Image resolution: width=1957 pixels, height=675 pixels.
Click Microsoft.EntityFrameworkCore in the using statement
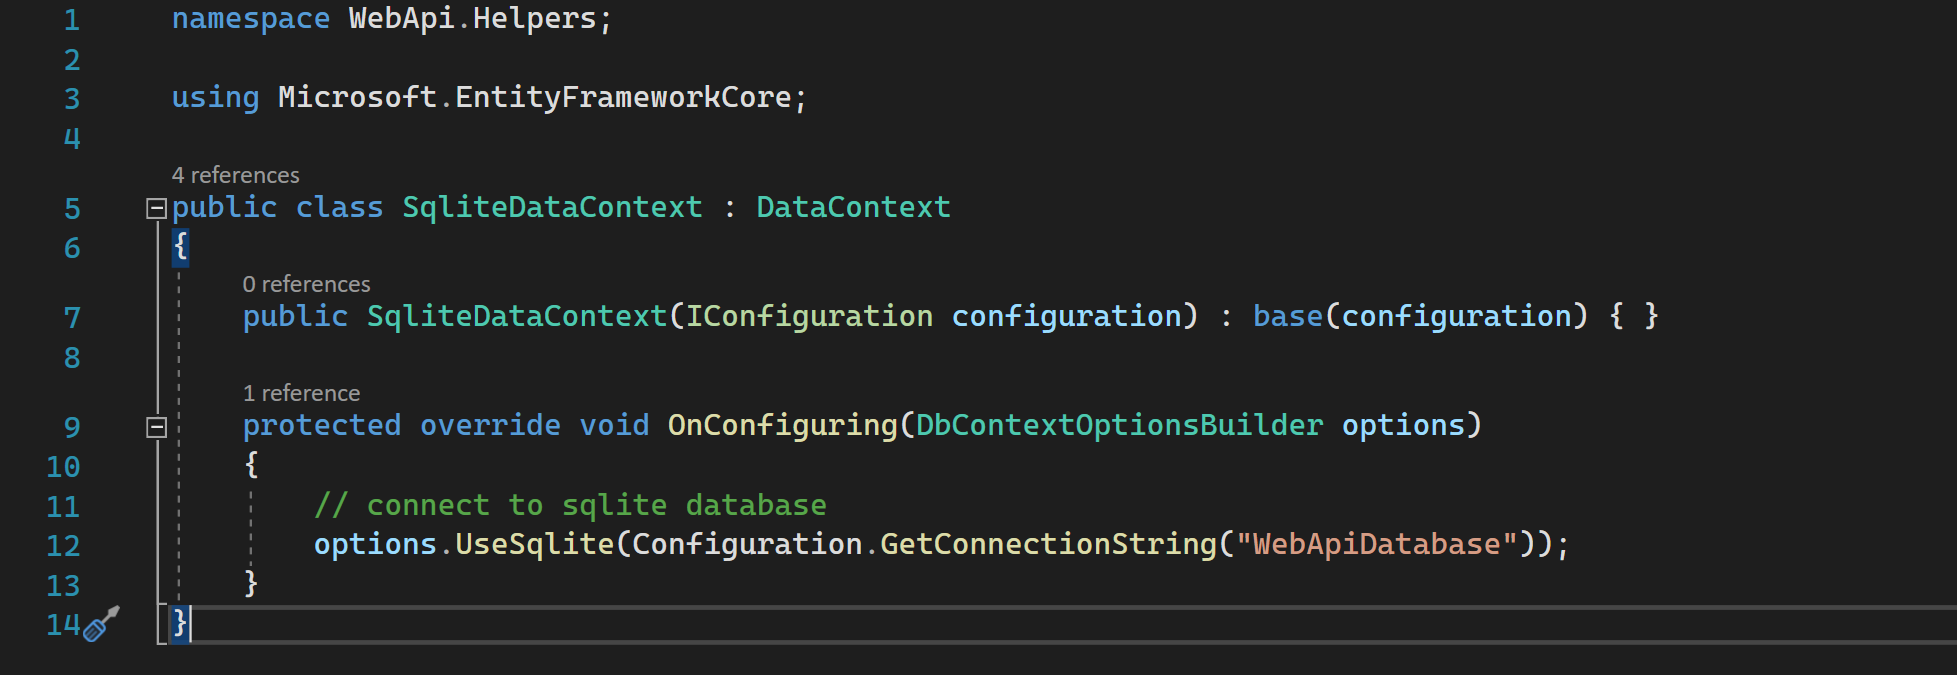534,97
